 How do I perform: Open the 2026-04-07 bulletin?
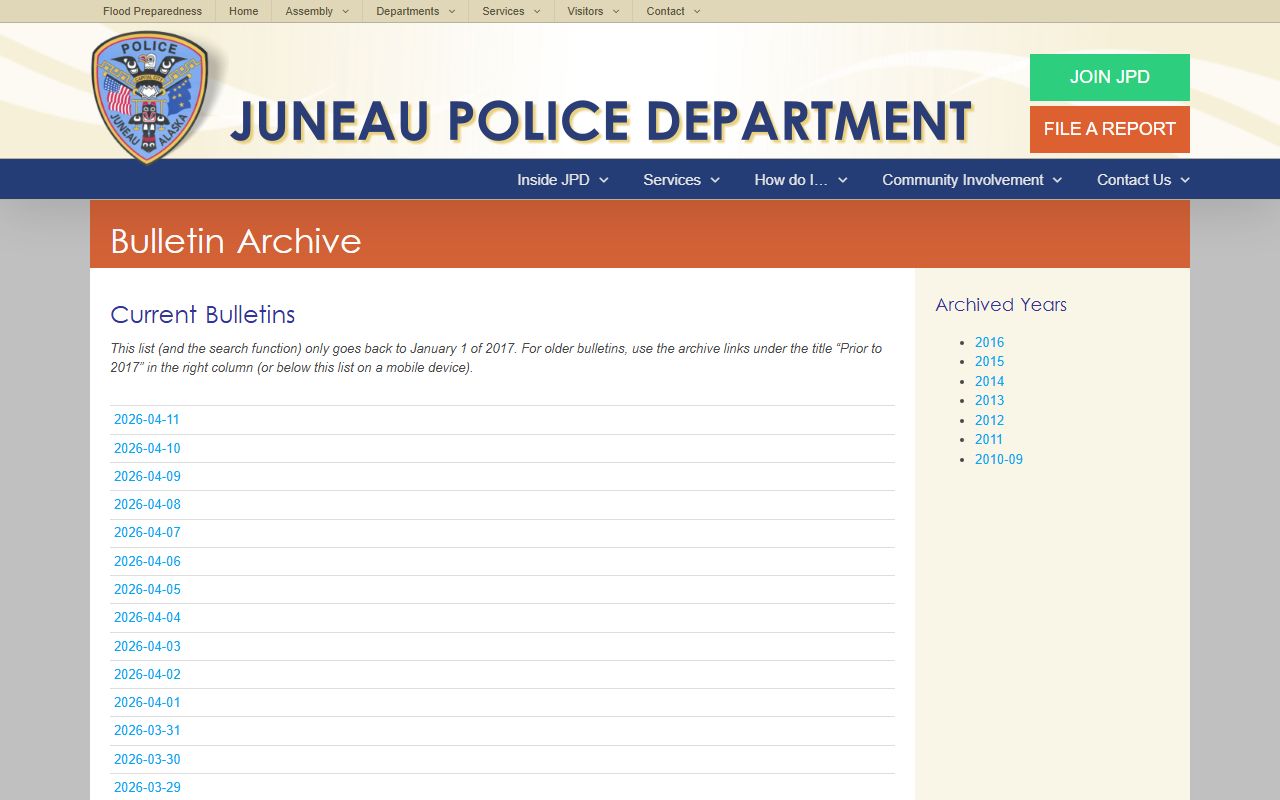[x=147, y=533]
